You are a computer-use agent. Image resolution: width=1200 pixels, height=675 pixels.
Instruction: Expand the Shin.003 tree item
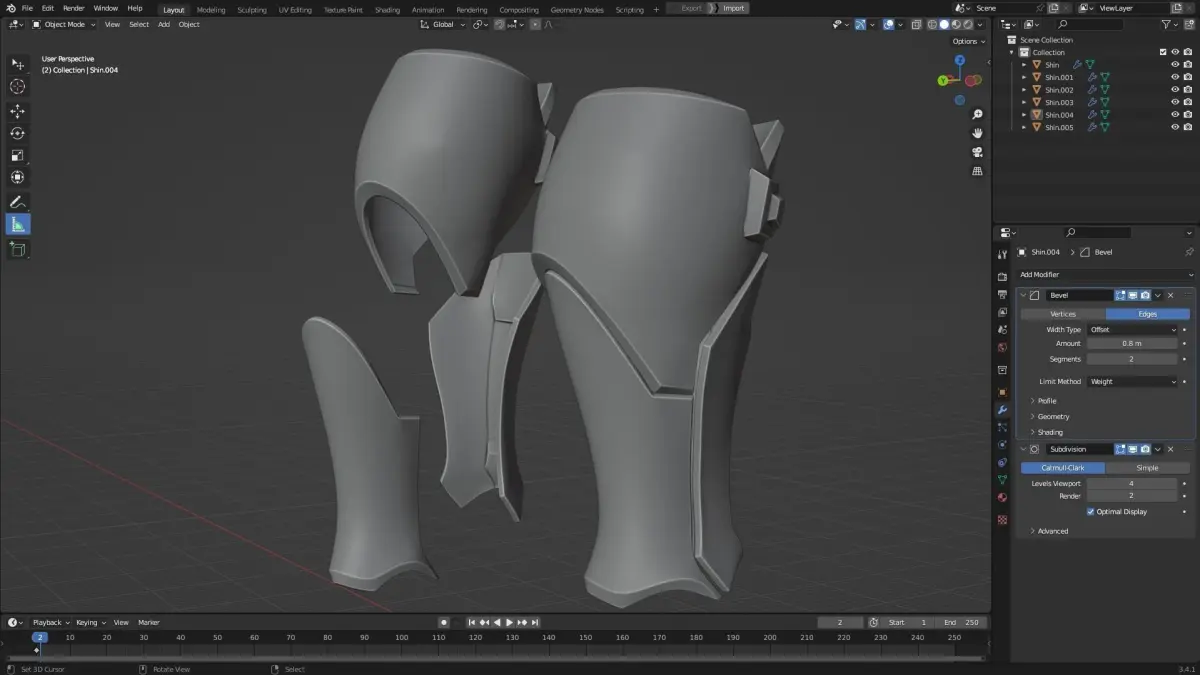click(1024, 102)
